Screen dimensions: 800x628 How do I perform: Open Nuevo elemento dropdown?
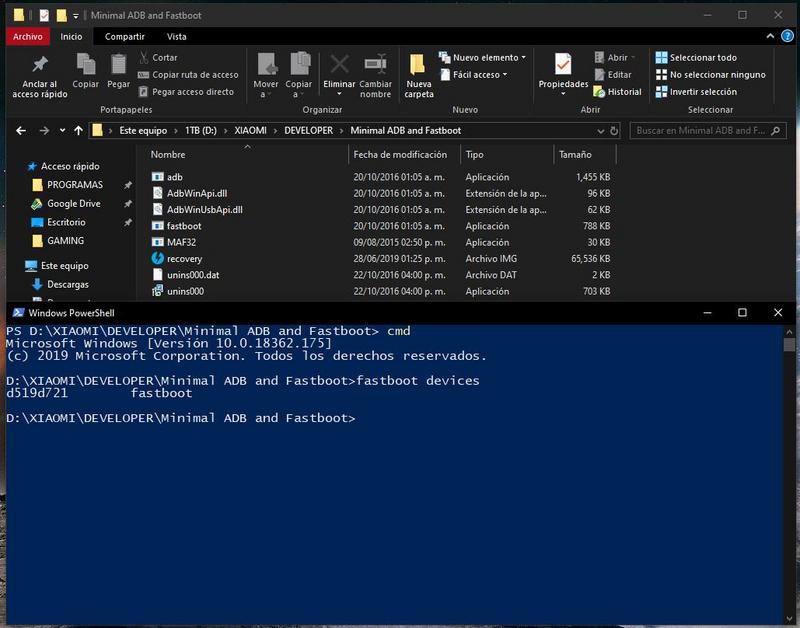pyautogui.click(x=482, y=58)
